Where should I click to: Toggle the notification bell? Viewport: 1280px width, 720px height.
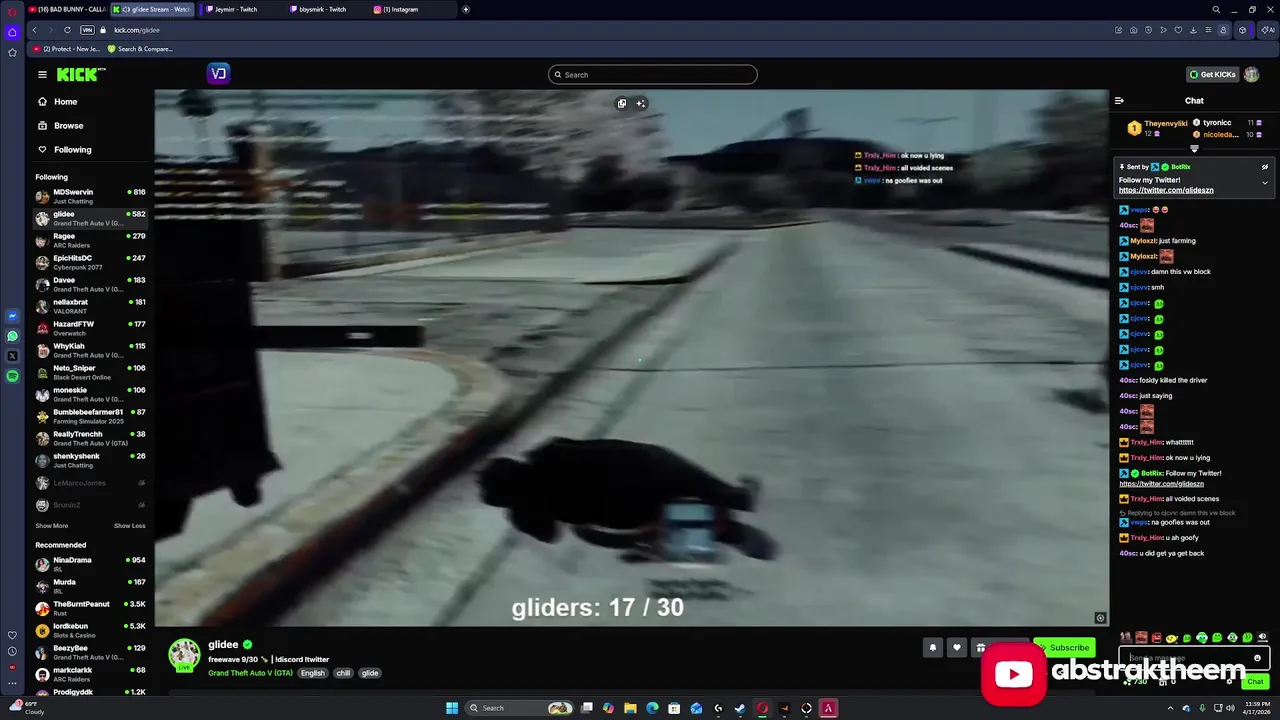pyautogui.click(x=933, y=648)
